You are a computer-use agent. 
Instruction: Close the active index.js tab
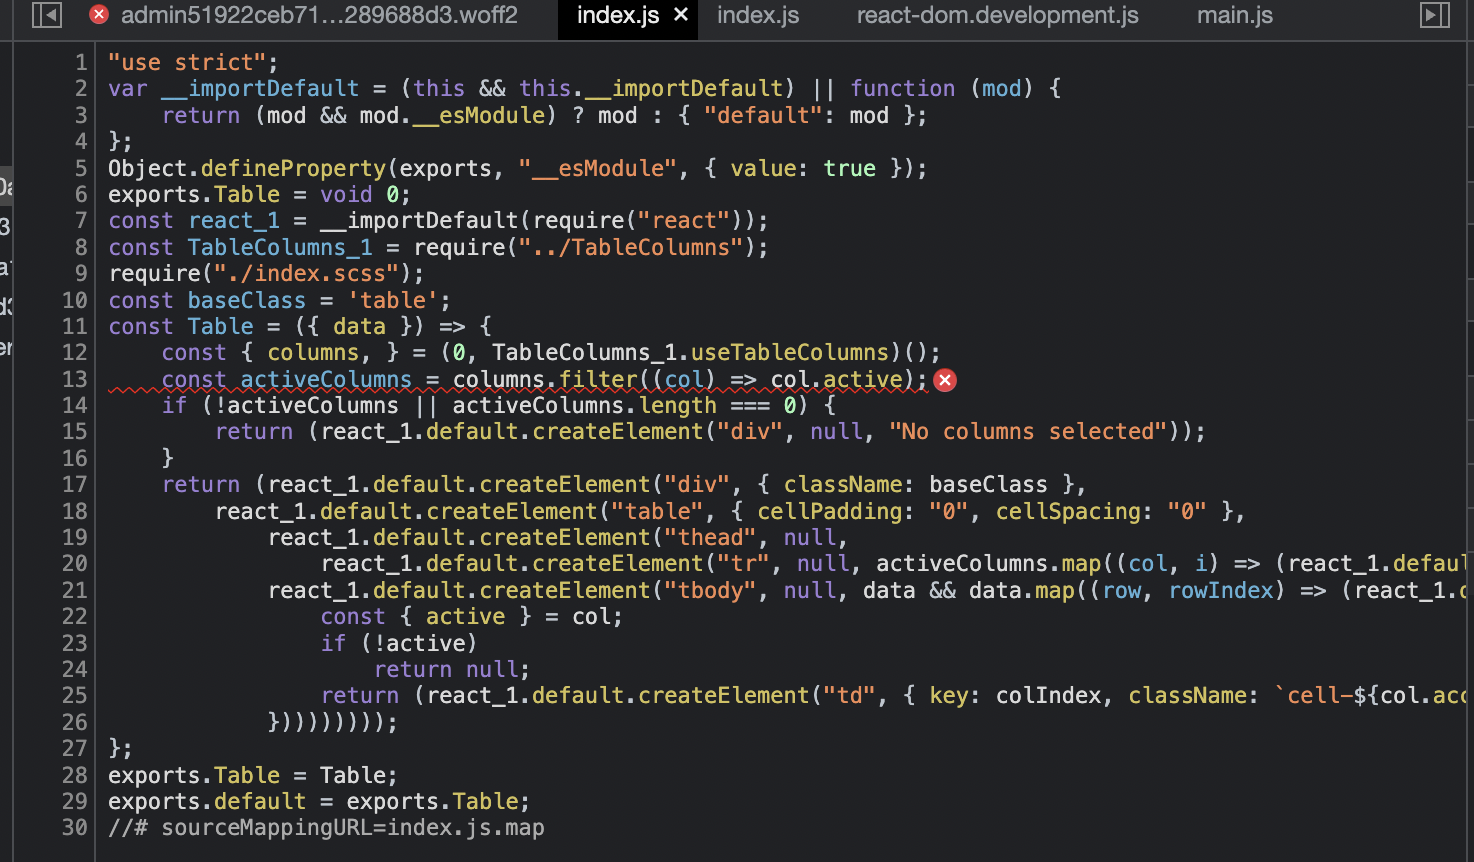click(681, 15)
